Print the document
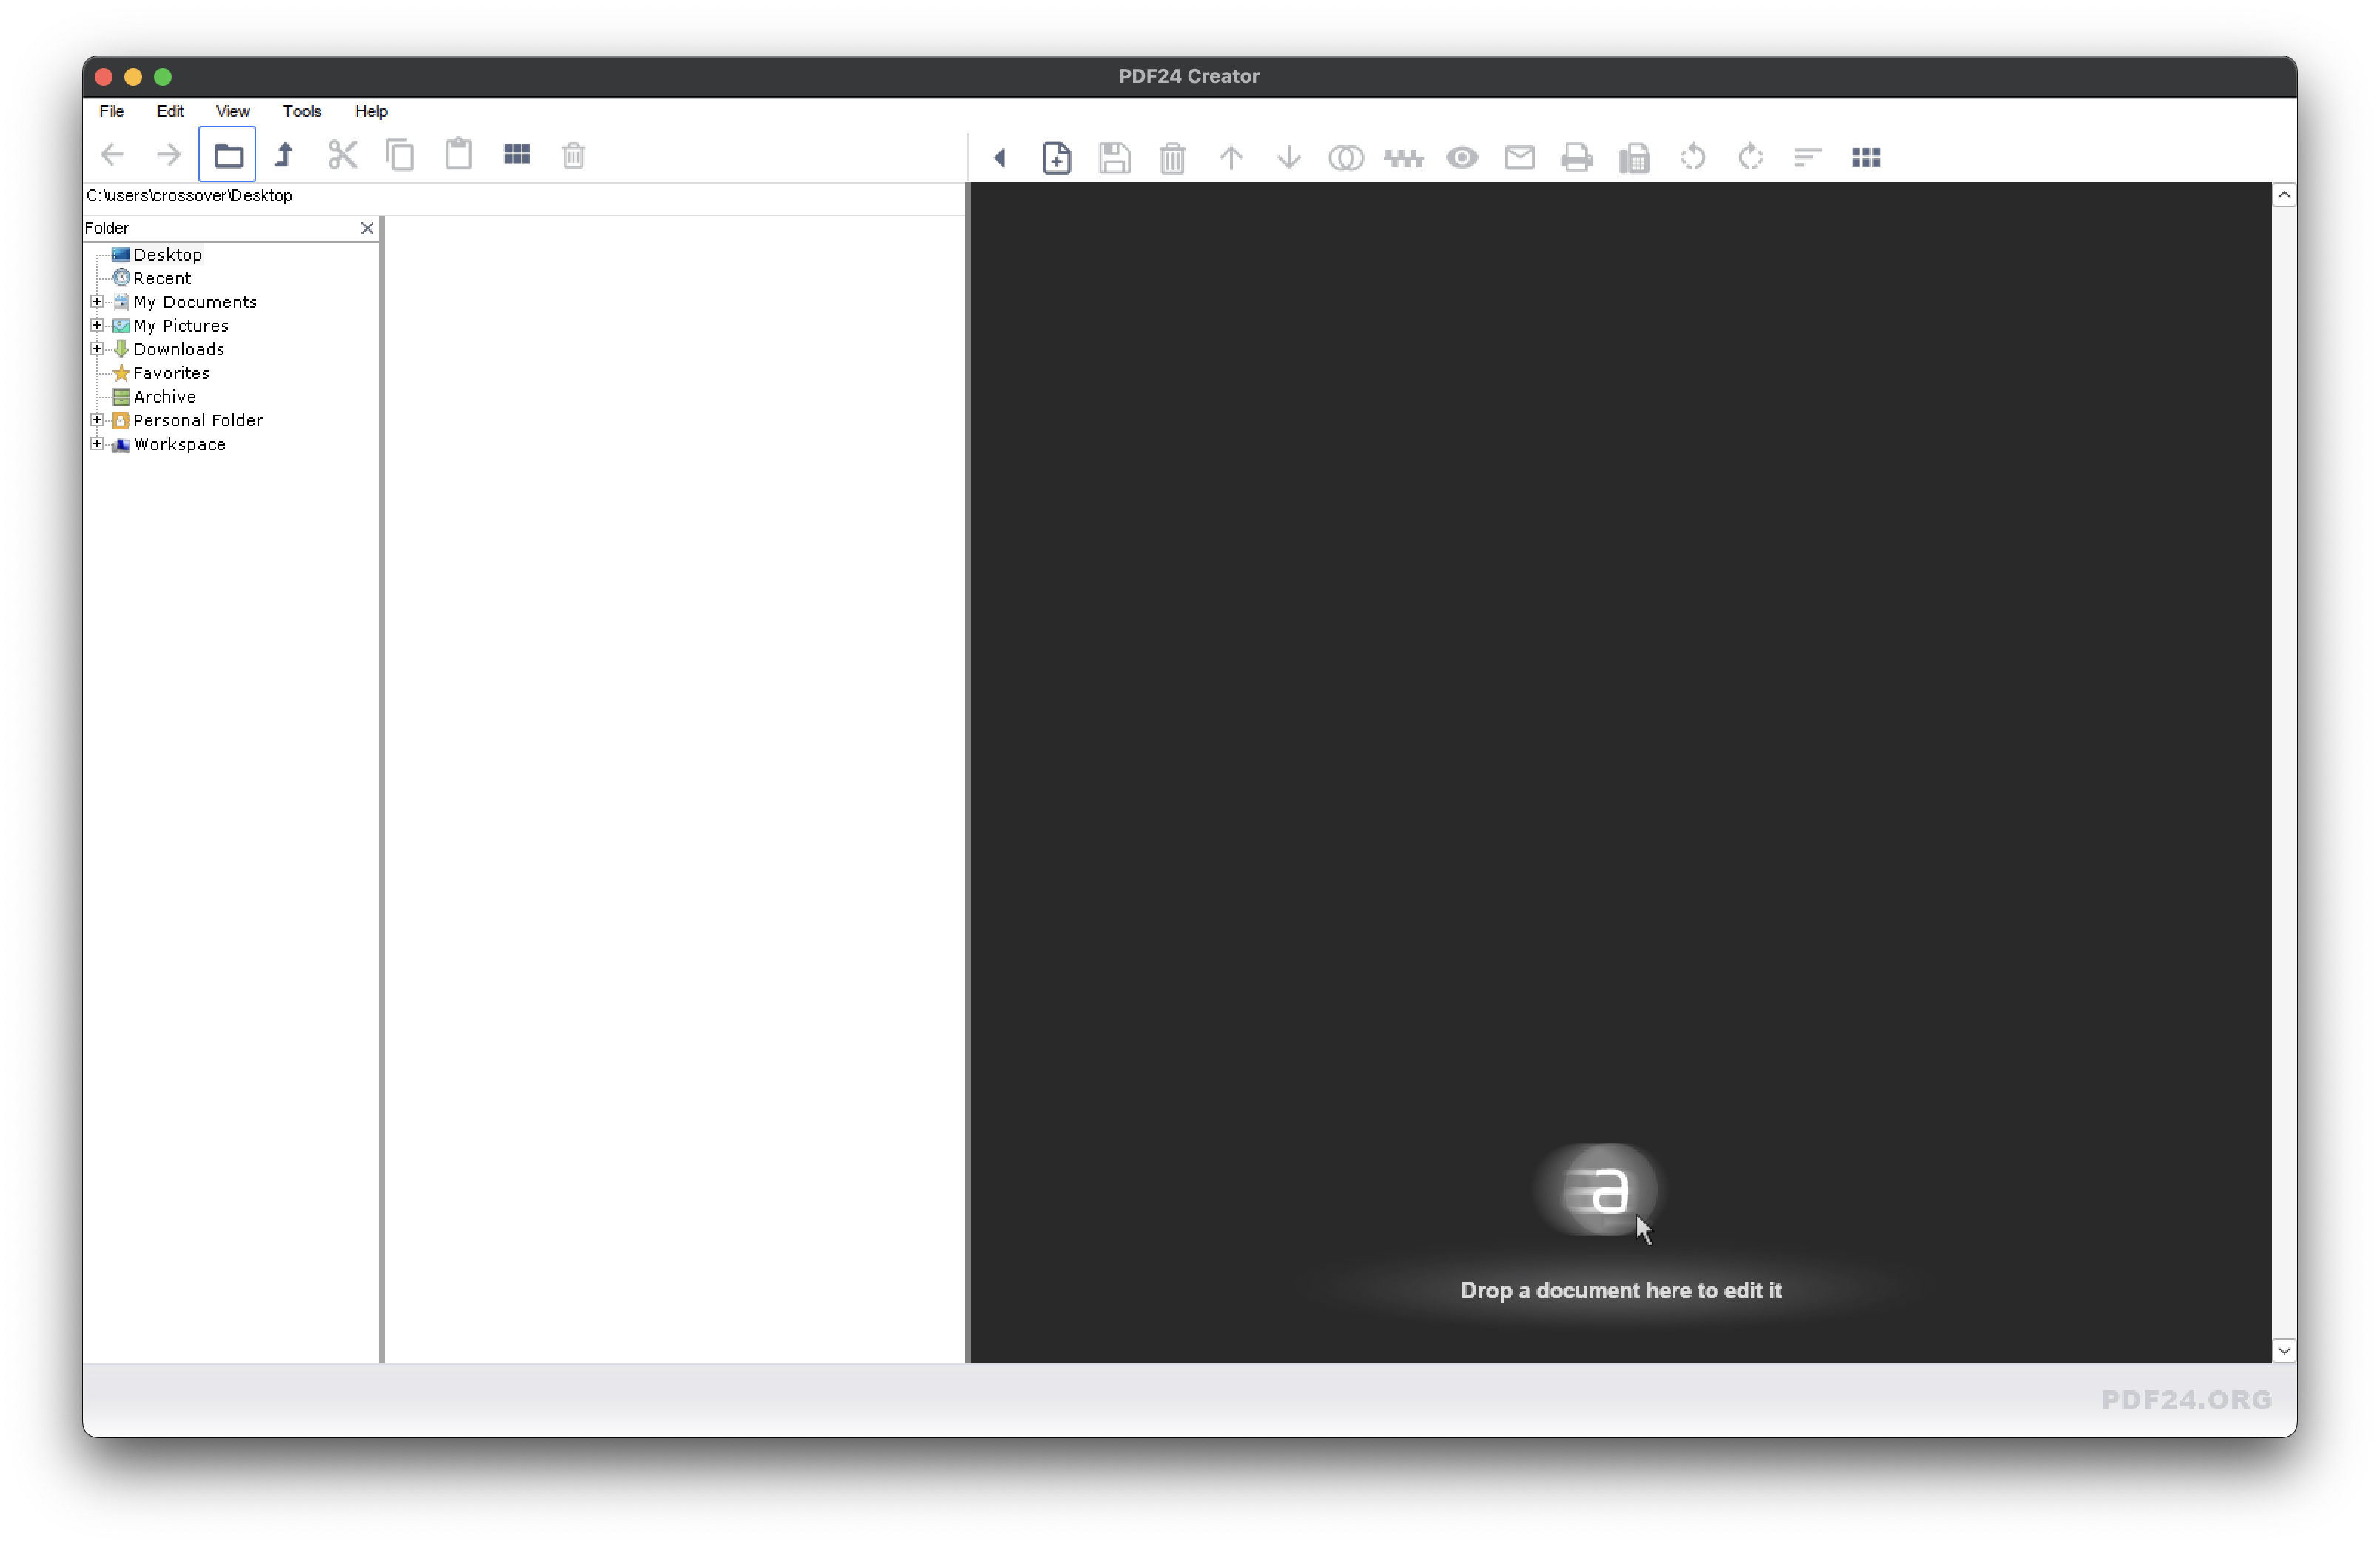2380x1547 pixels. (x=1576, y=157)
